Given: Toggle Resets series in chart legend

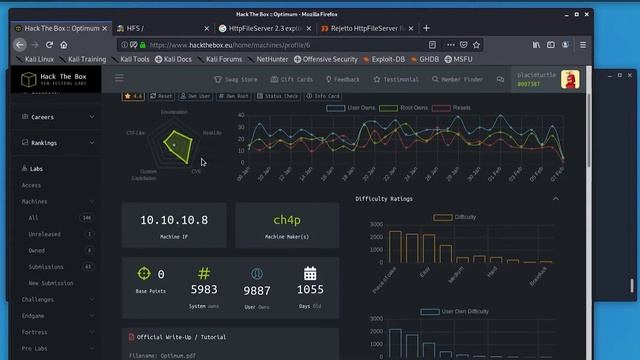Looking at the screenshot, I should [451, 108].
